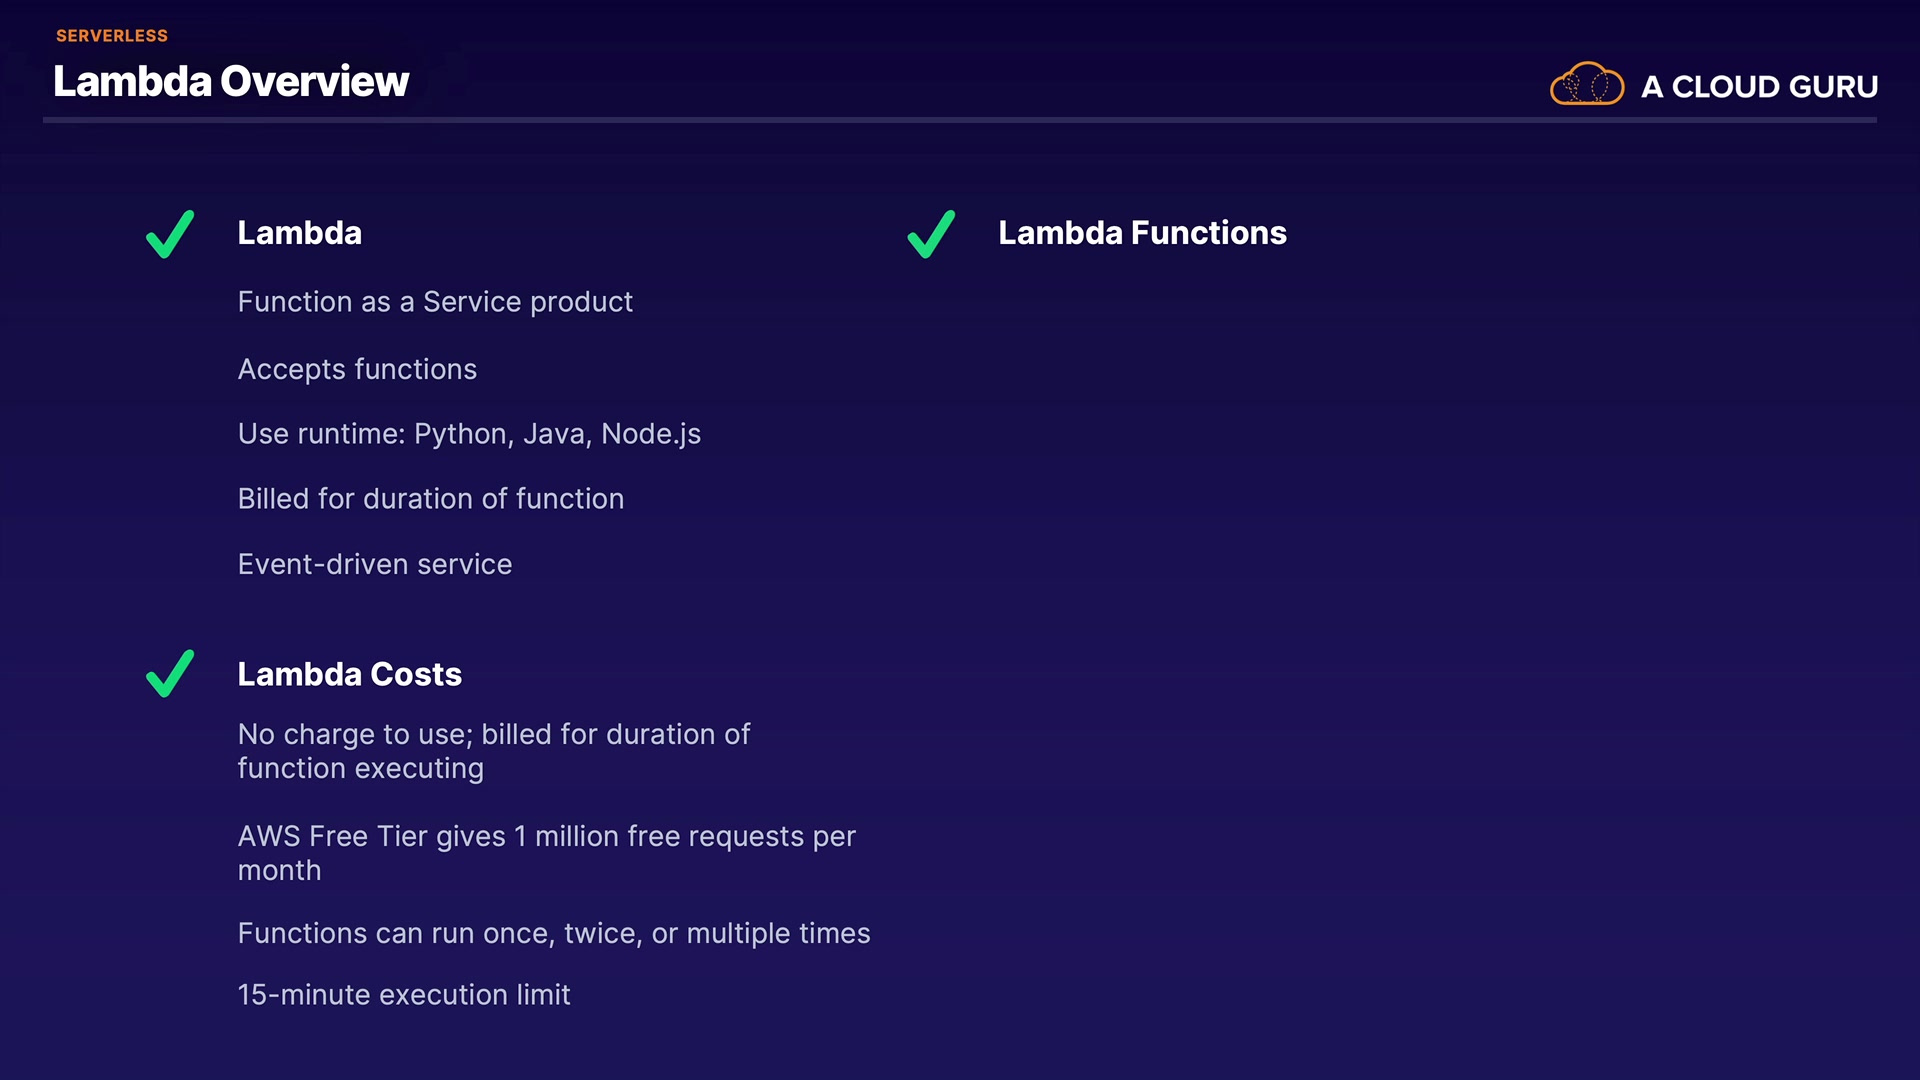Click the Functions can run once, twice line
The image size is (1920, 1080).
point(554,934)
